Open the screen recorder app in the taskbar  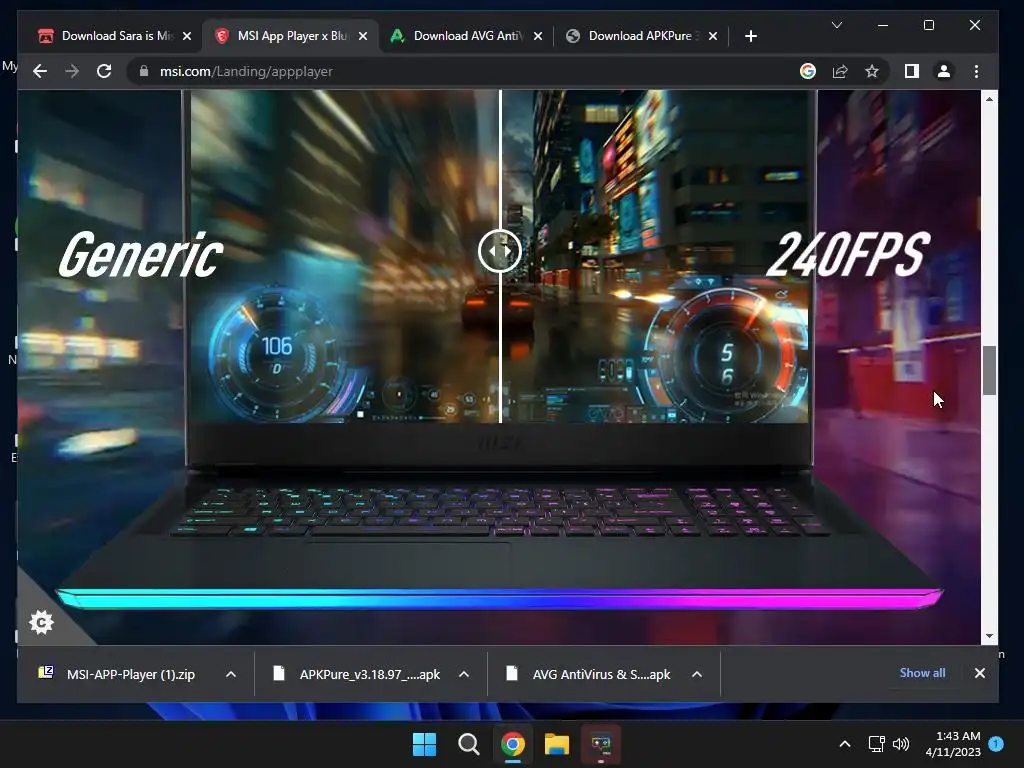[601, 744]
